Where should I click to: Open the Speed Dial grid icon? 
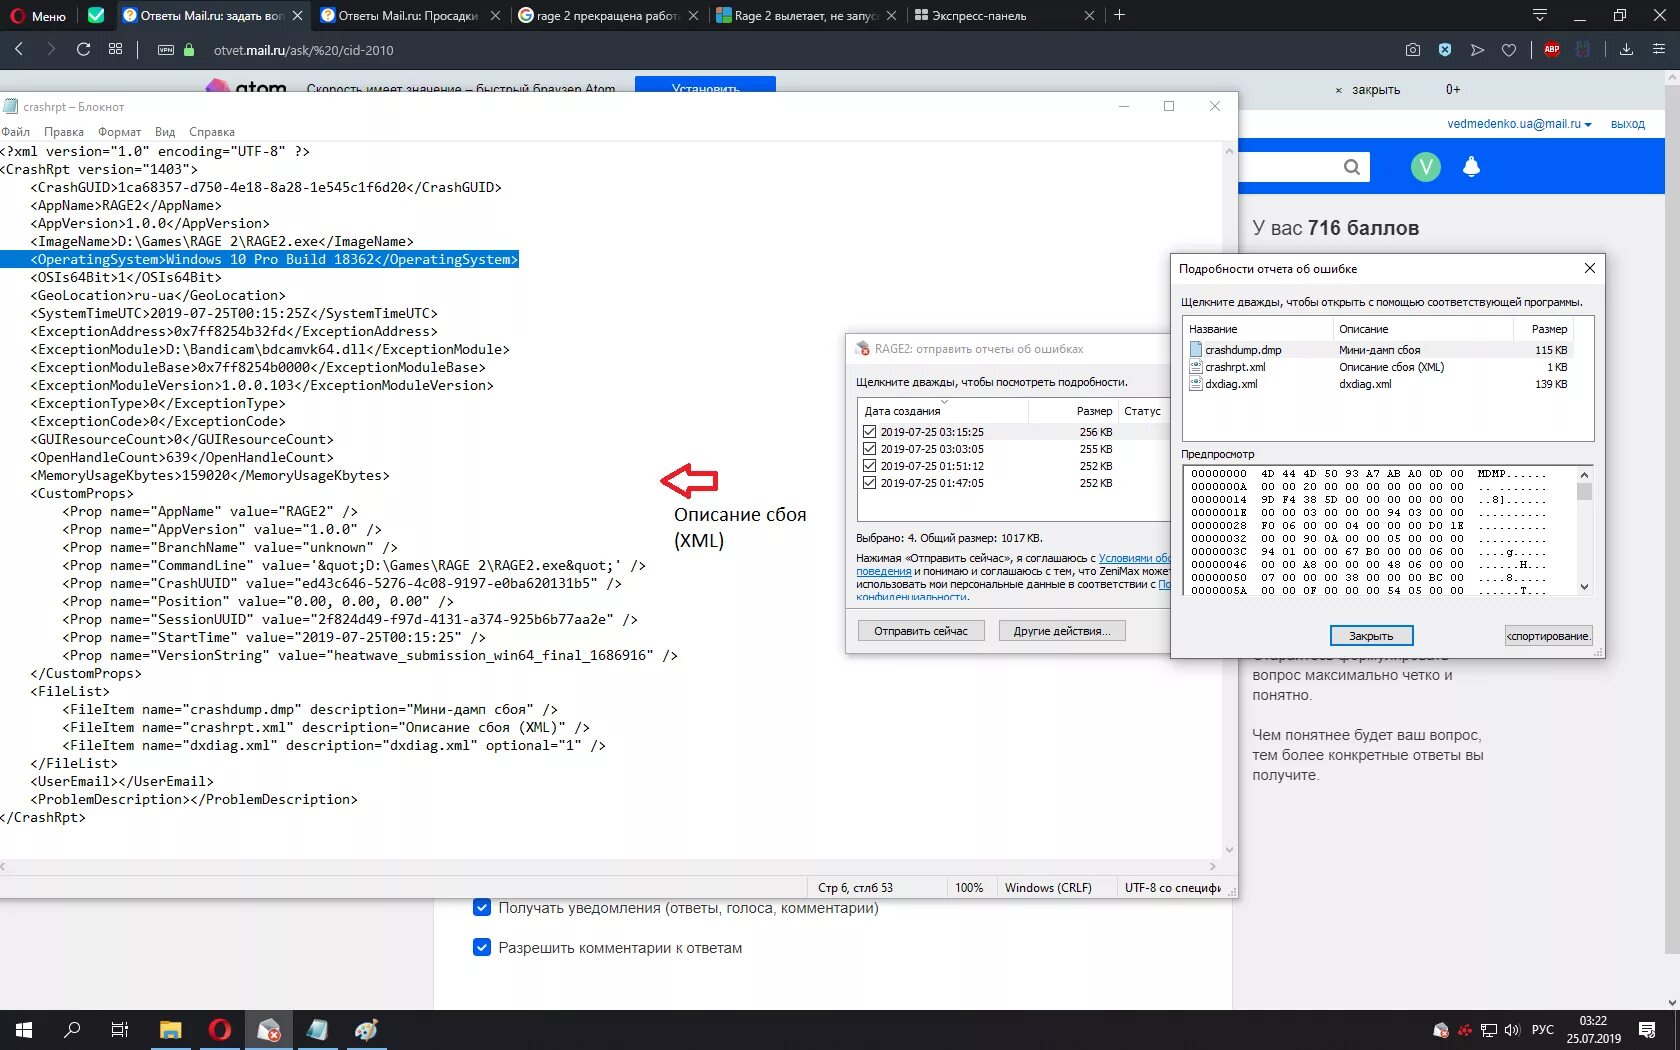116,49
